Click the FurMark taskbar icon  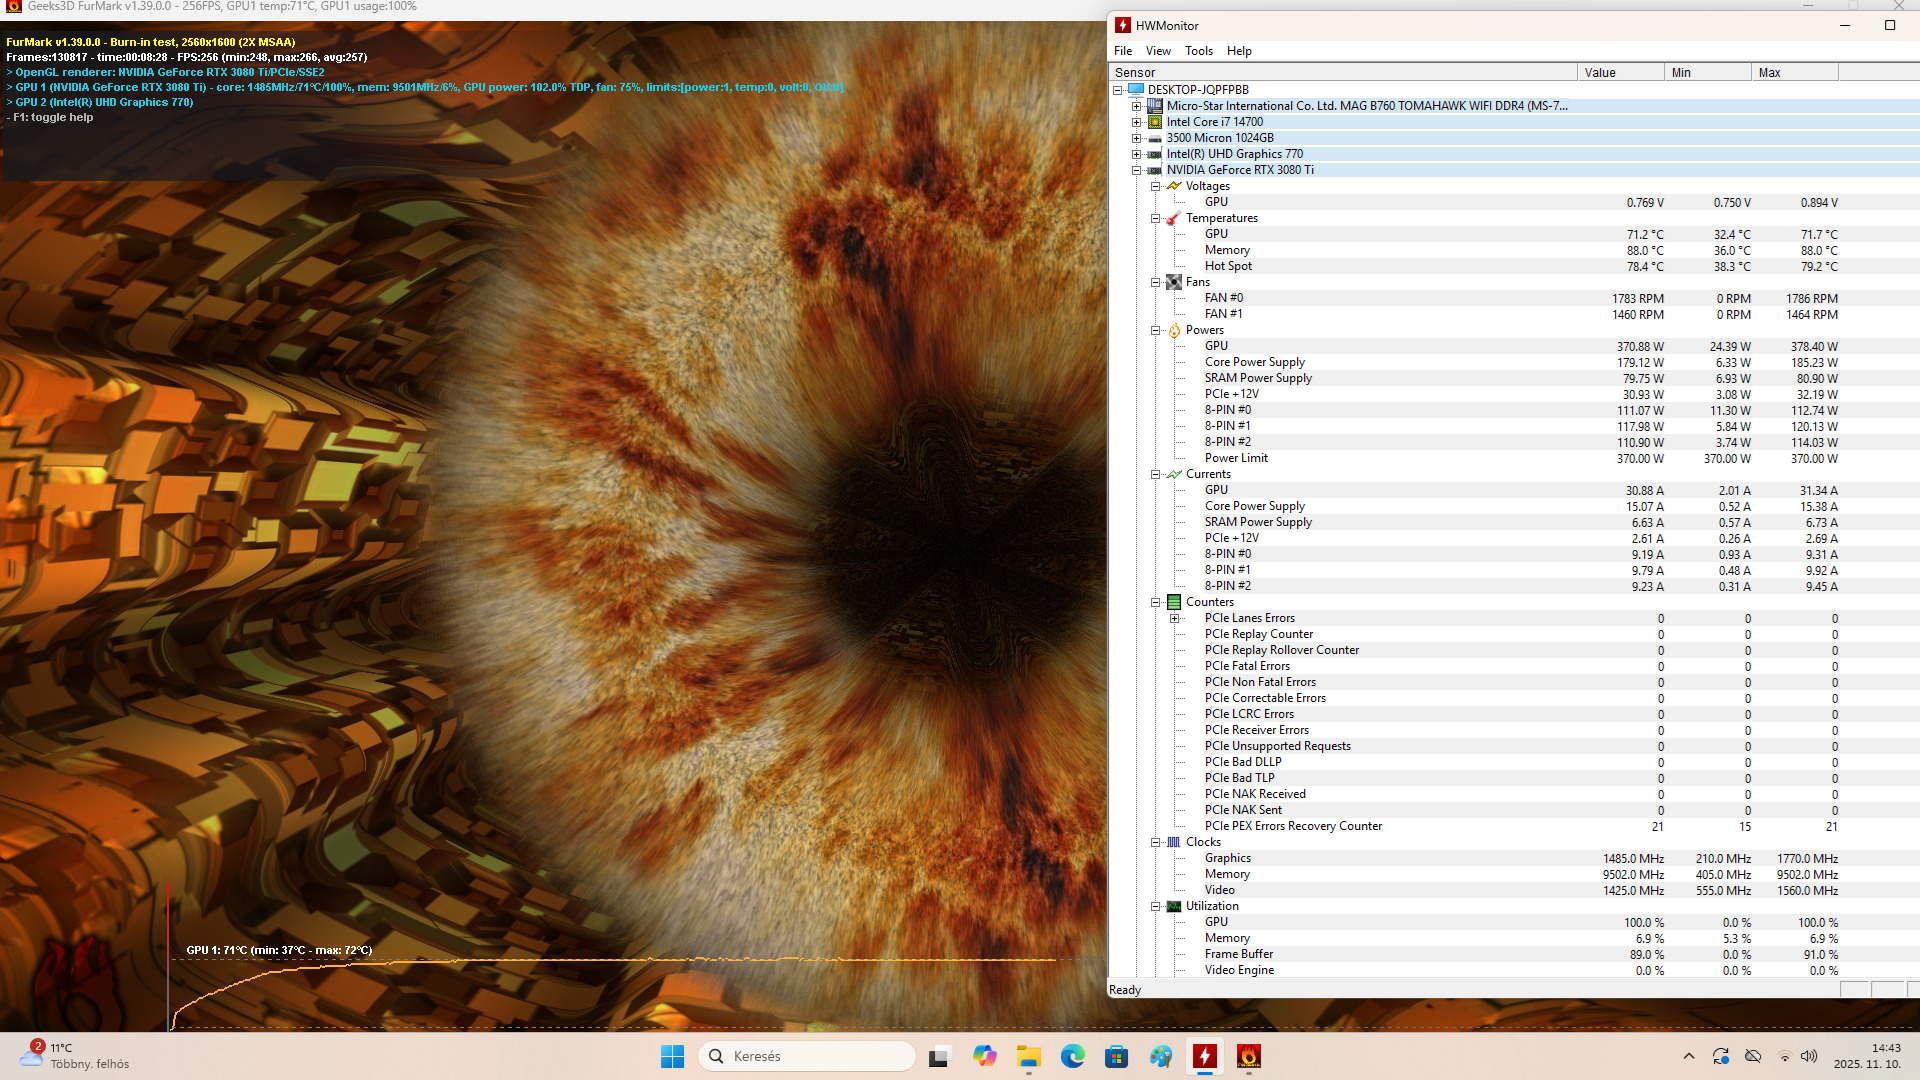(x=1248, y=1056)
